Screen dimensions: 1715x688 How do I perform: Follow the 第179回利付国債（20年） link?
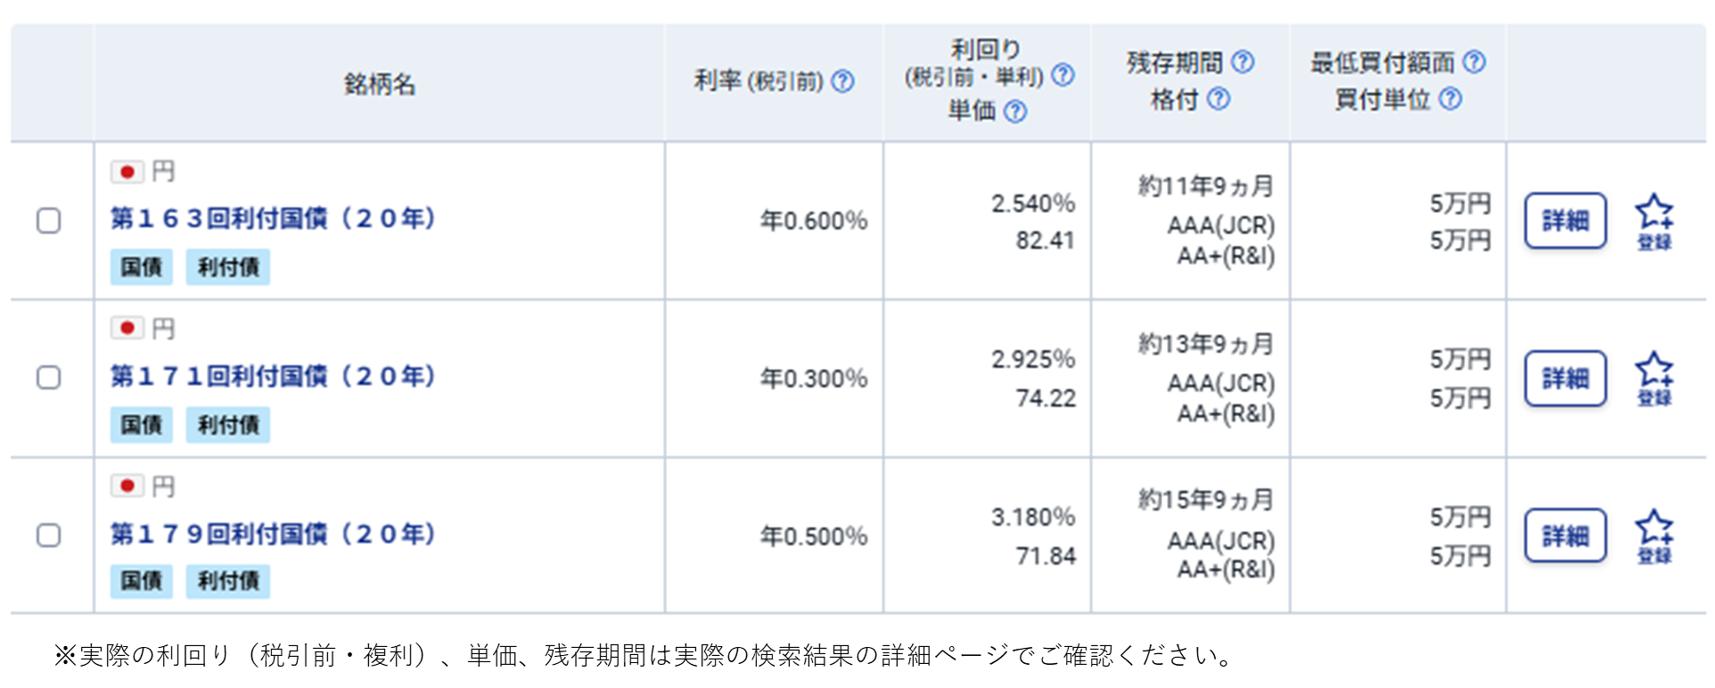click(x=273, y=534)
